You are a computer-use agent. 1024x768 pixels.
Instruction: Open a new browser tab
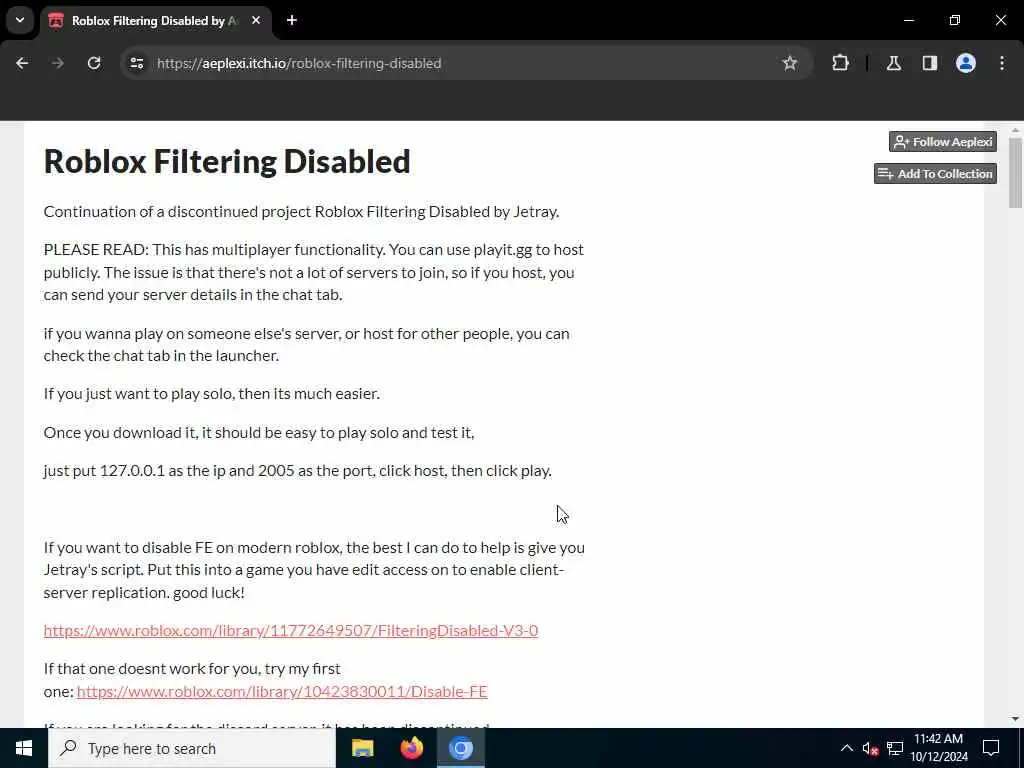(292, 20)
